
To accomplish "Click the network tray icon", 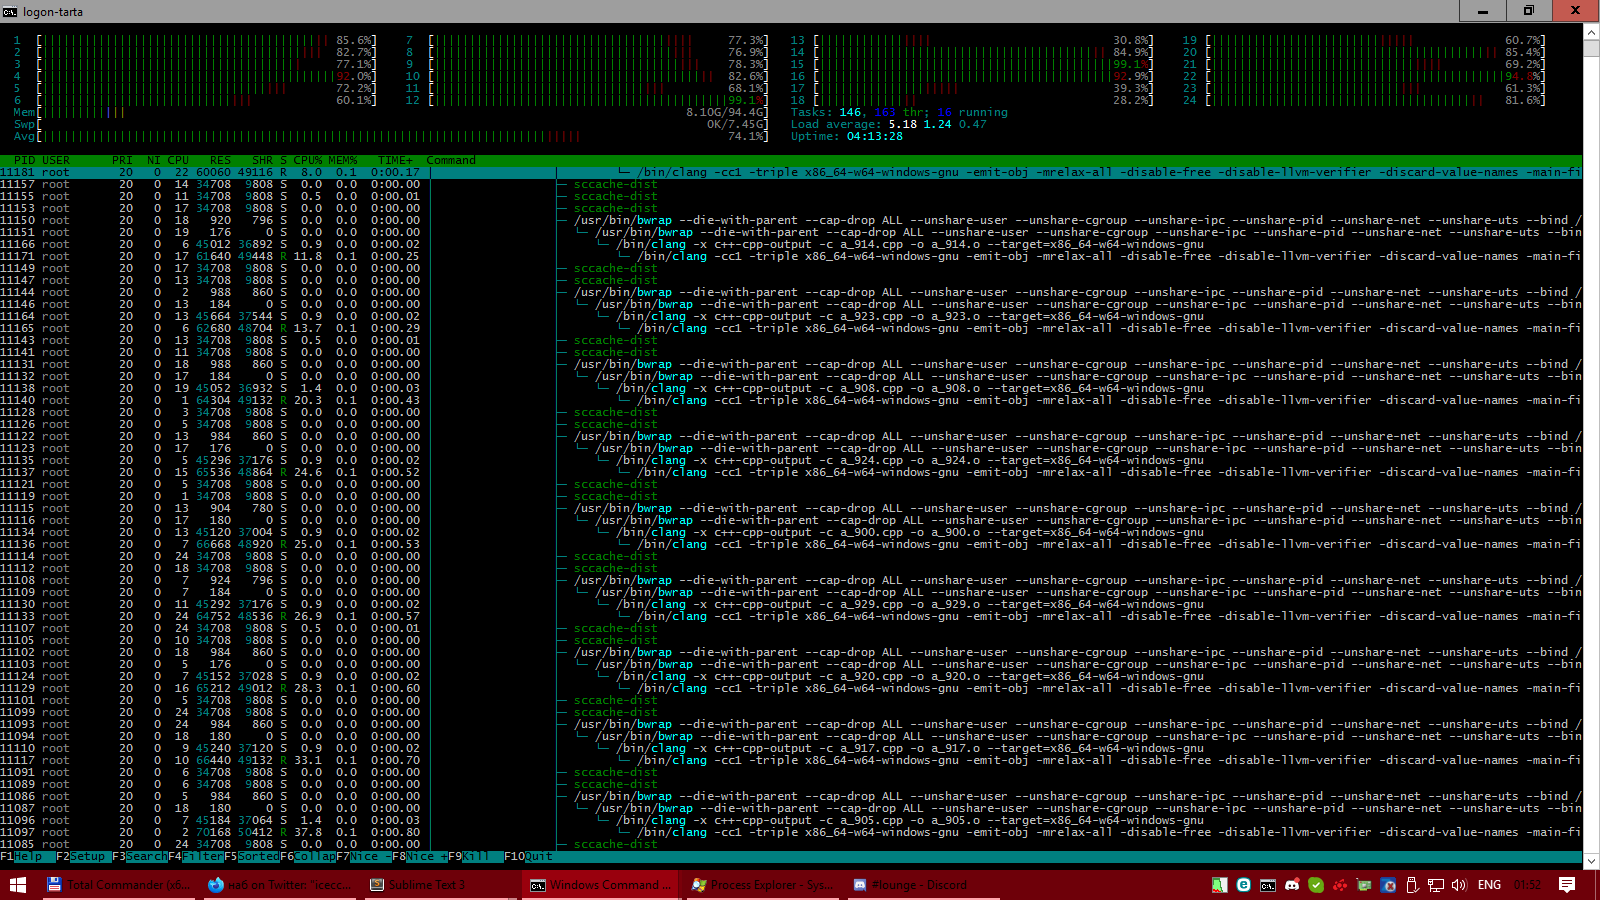I will pyautogui.click(x=1436, y=885).
